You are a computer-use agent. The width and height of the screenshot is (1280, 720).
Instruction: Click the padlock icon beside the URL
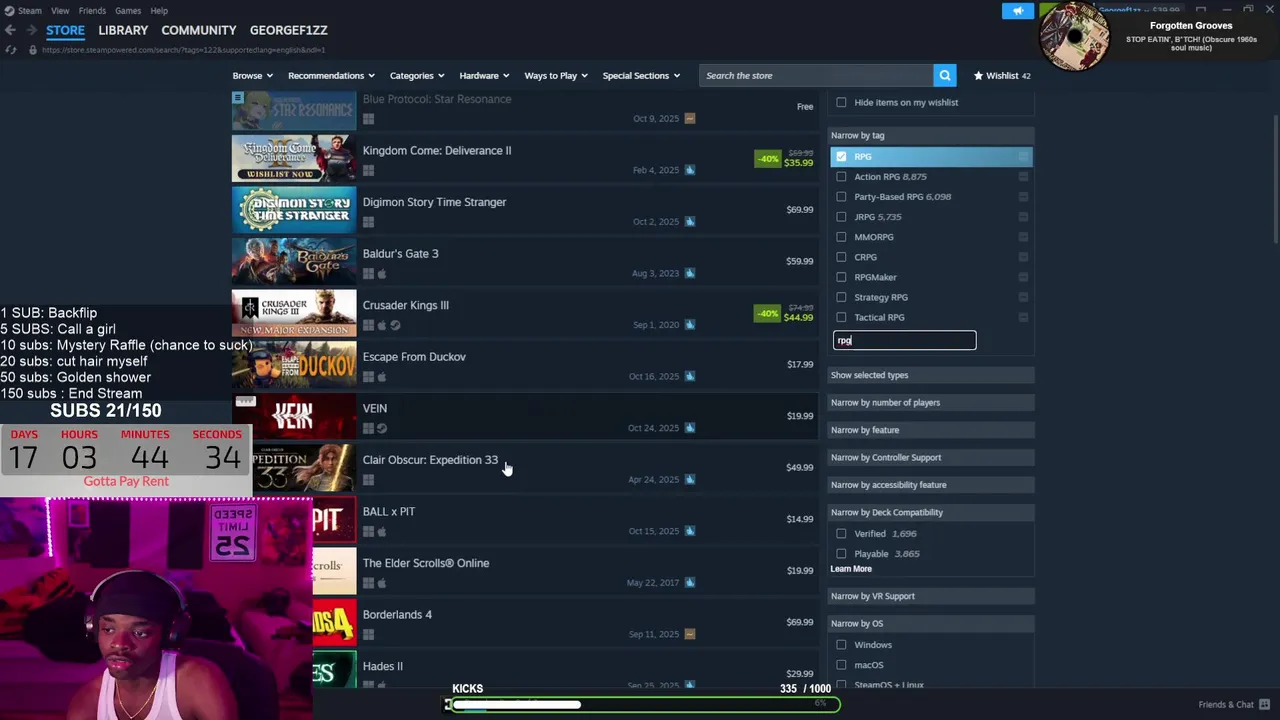coord(32,49)
